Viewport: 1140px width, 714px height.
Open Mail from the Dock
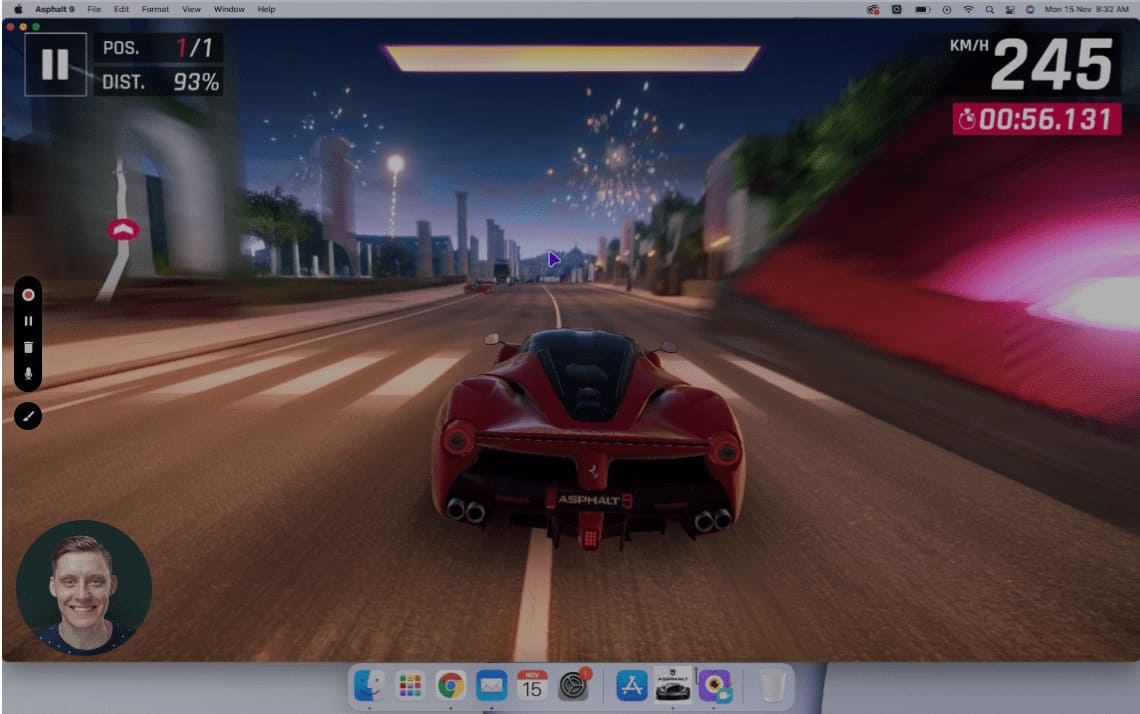(x=491, y=686)
